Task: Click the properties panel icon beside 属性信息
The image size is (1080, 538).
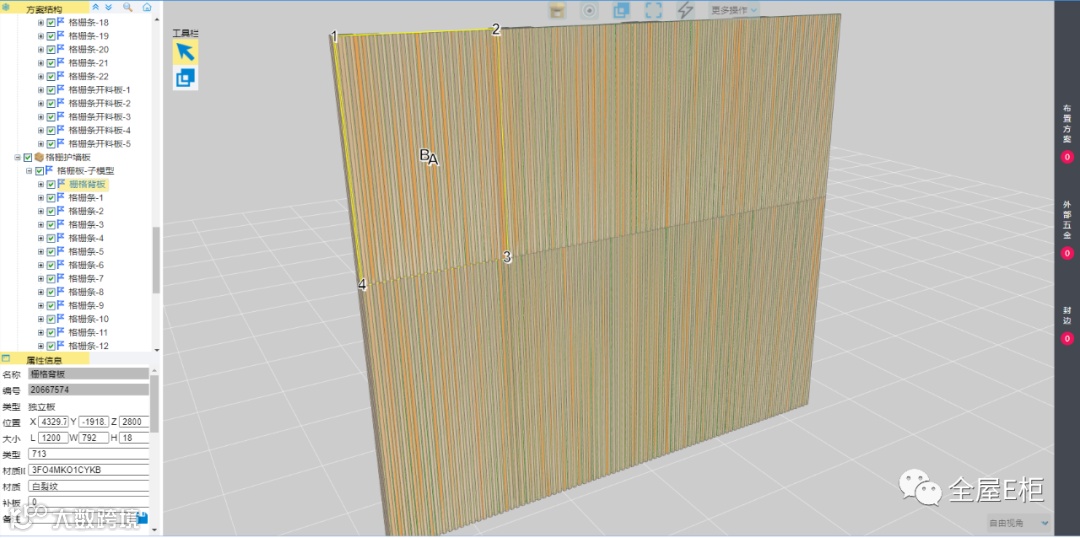Action: tap(6, 359)
